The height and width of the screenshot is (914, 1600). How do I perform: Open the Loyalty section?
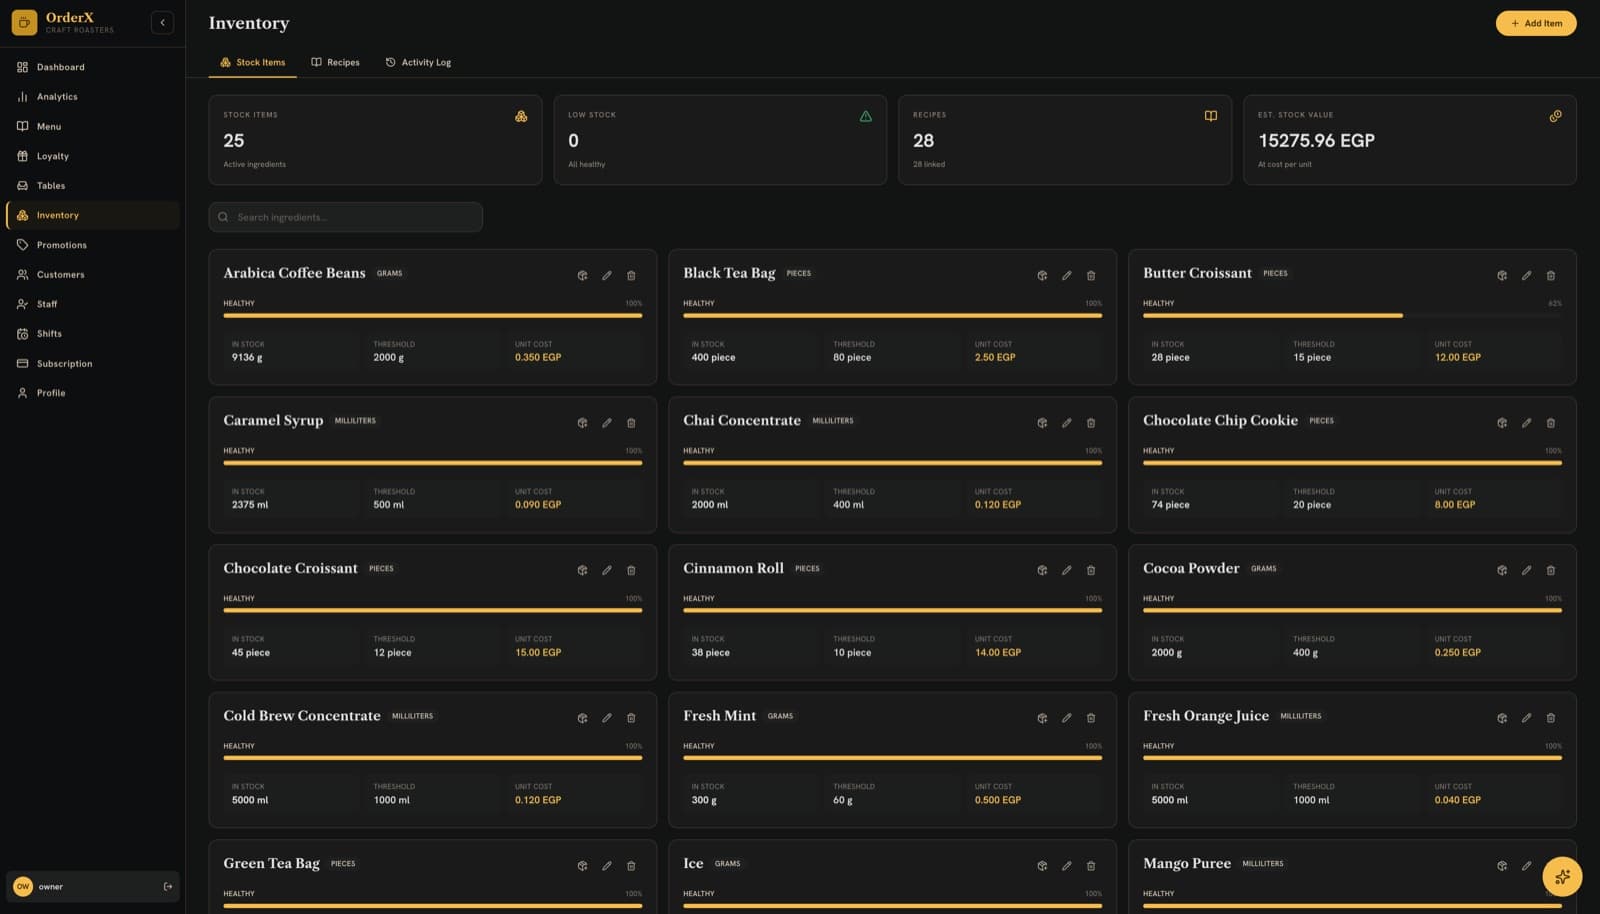[92, 156]
